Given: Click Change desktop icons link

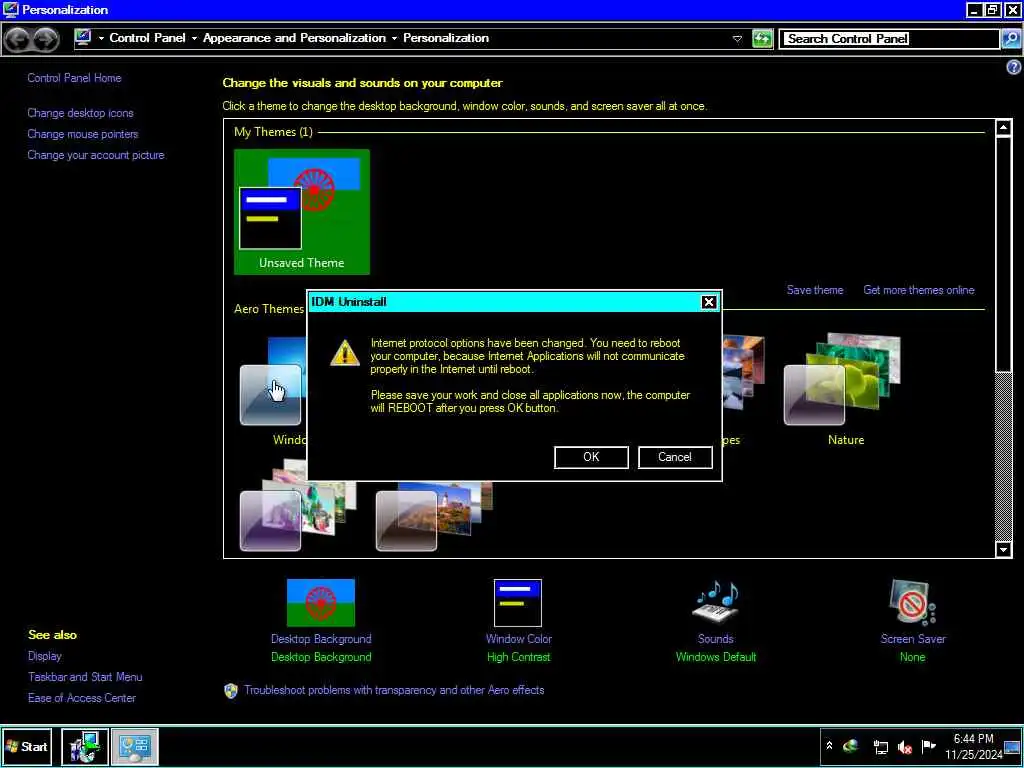Looking at the screenshot, I should (x=80, y=113).
